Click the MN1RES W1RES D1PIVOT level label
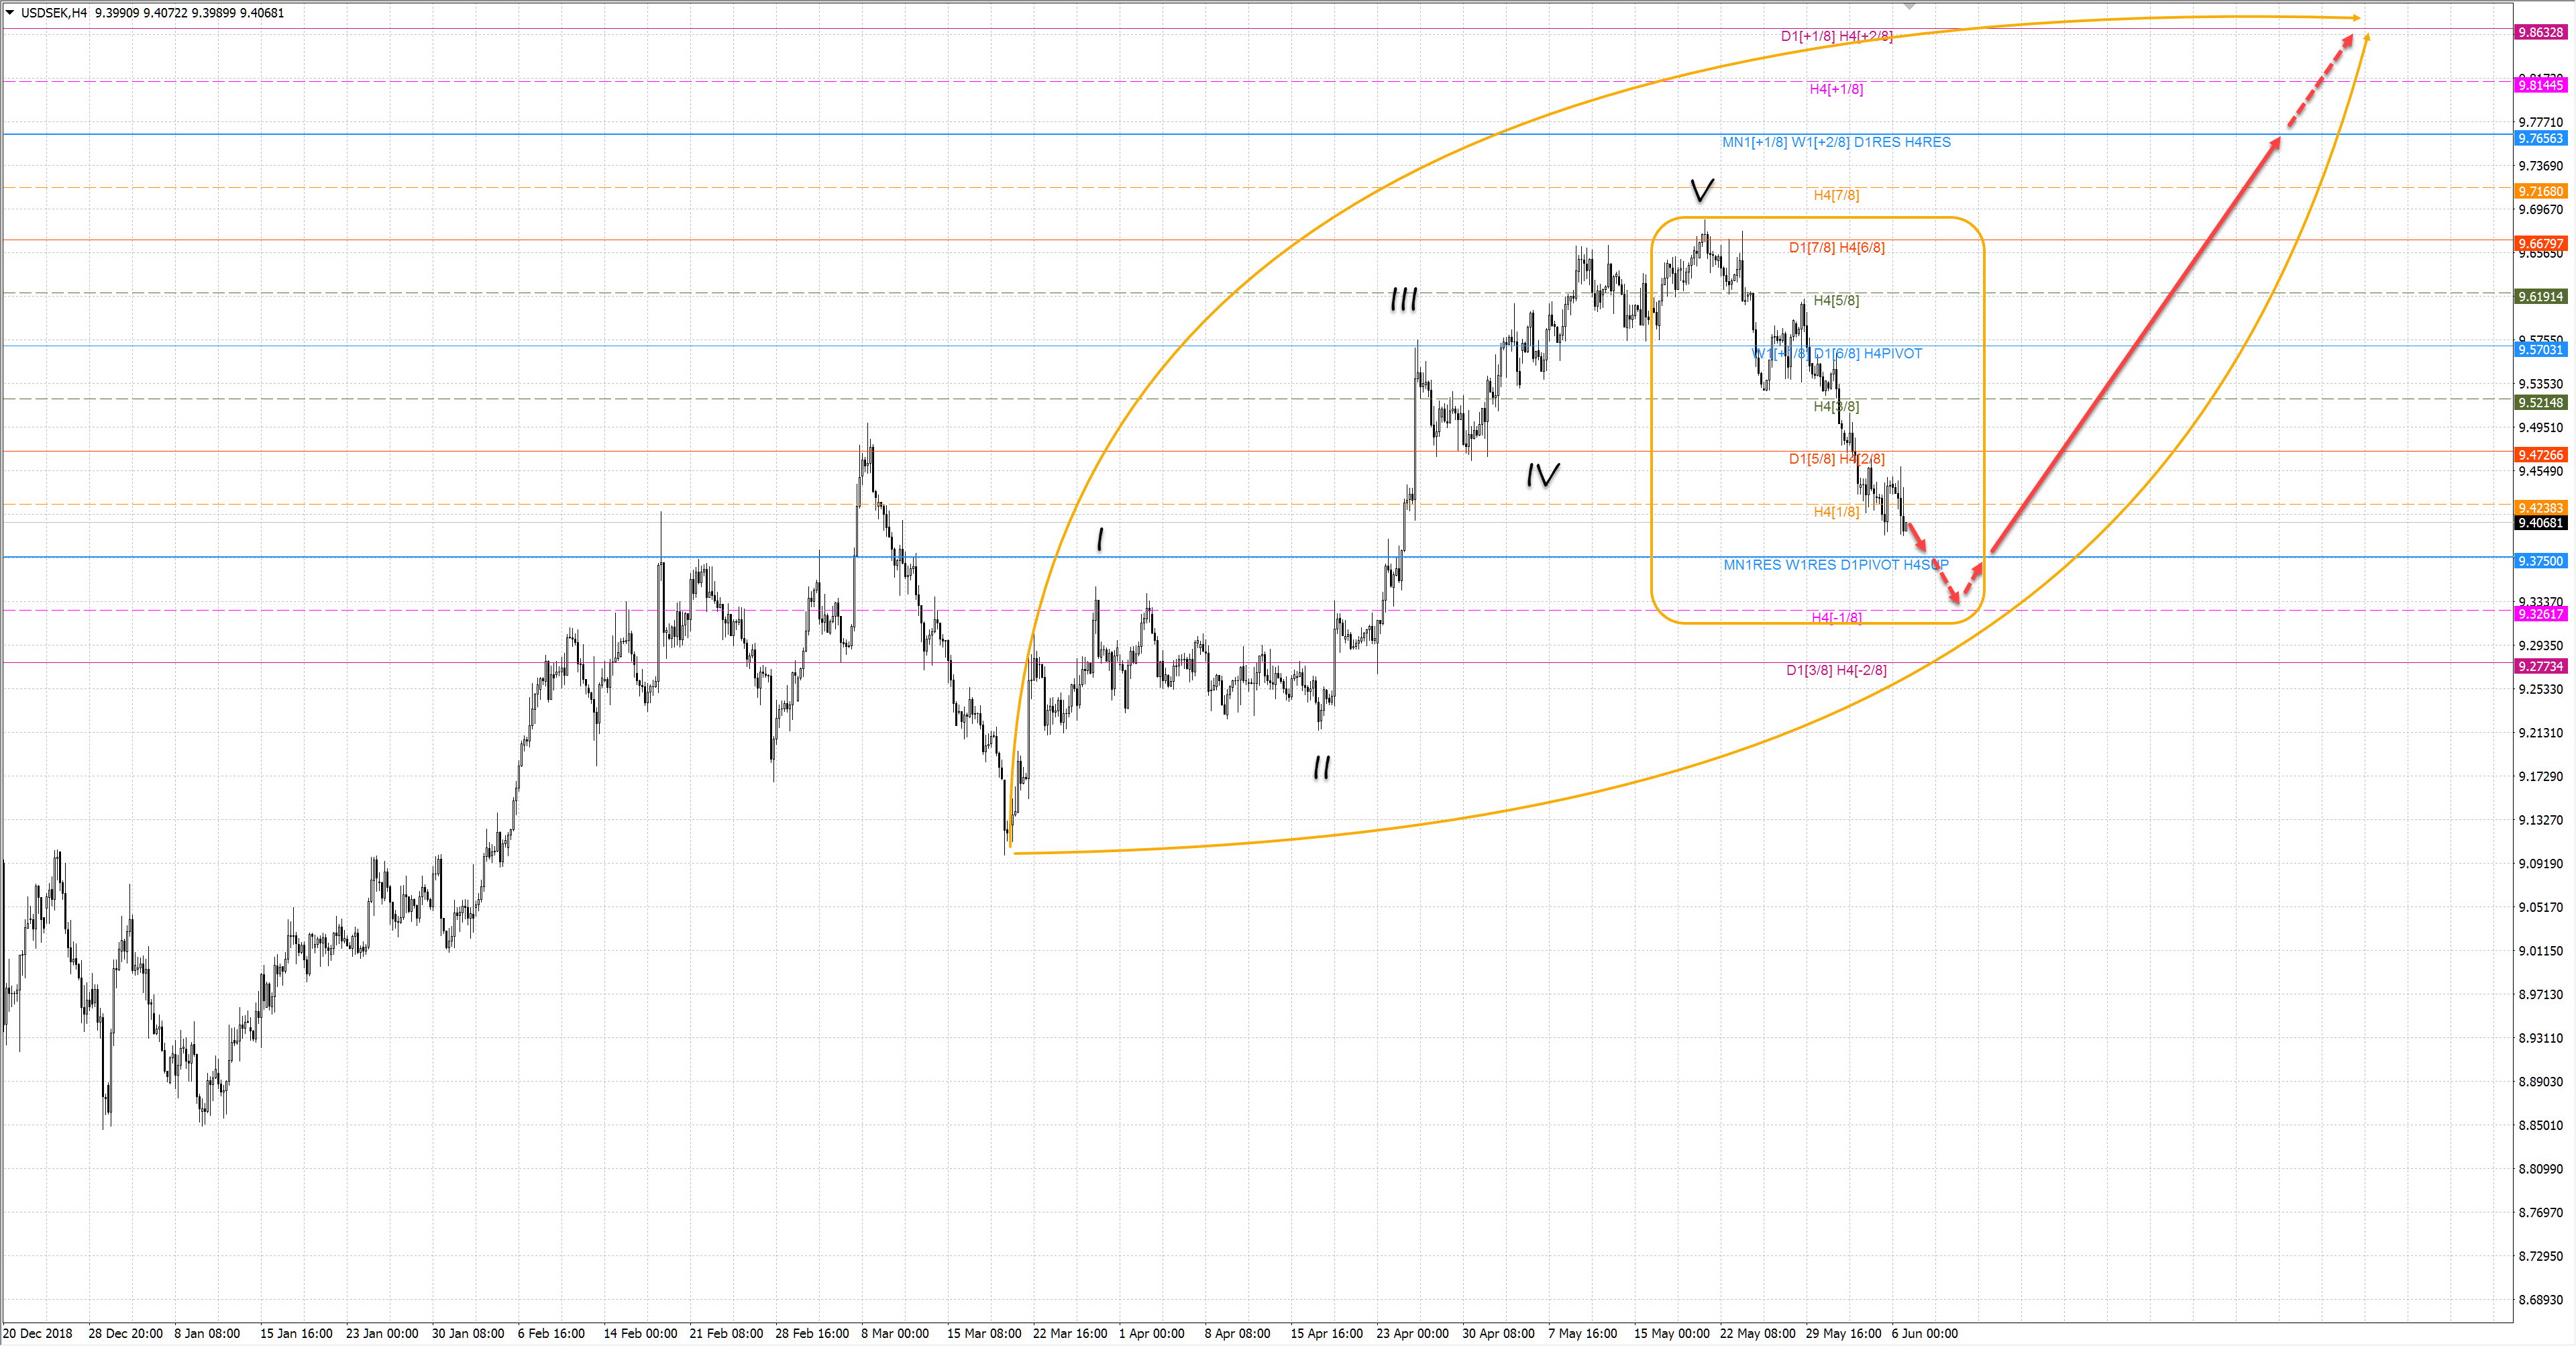 (1835, 565)
